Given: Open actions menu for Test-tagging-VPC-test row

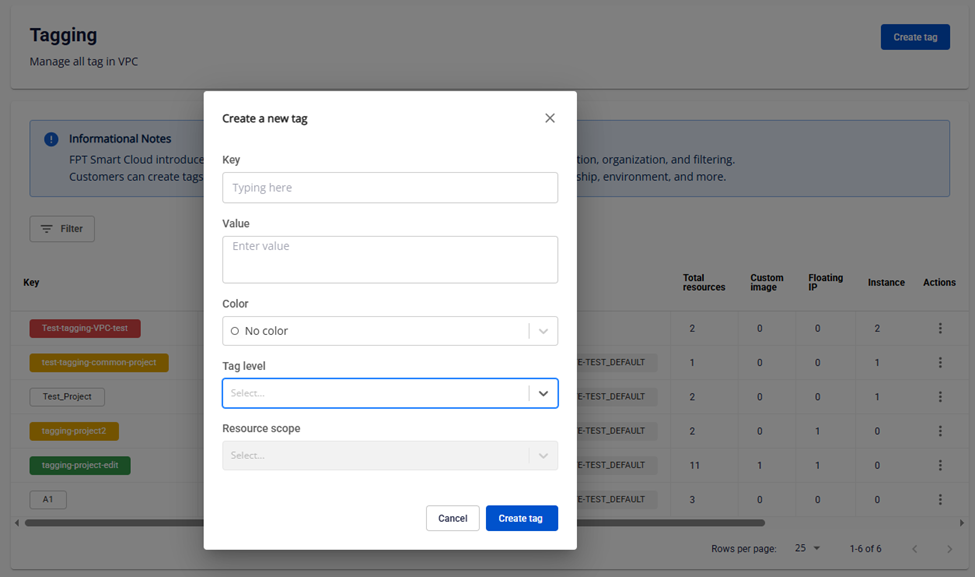Looking at the screenshot, I should (939, 328).
